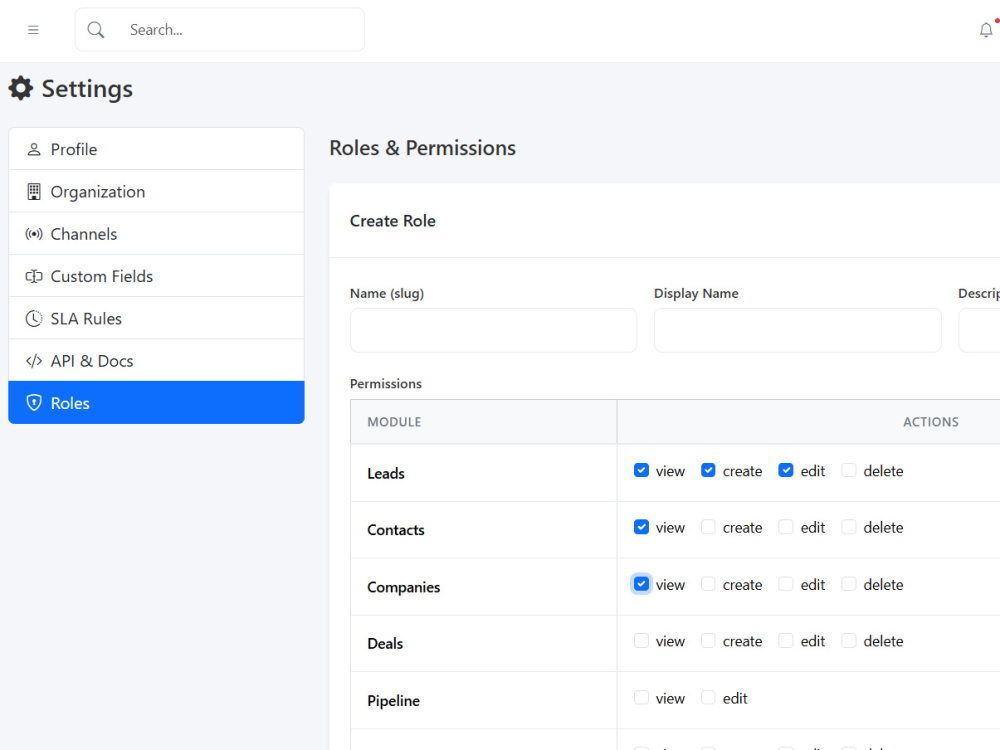
Task: Focus the Search field
Action: click(x=220, y=30)
